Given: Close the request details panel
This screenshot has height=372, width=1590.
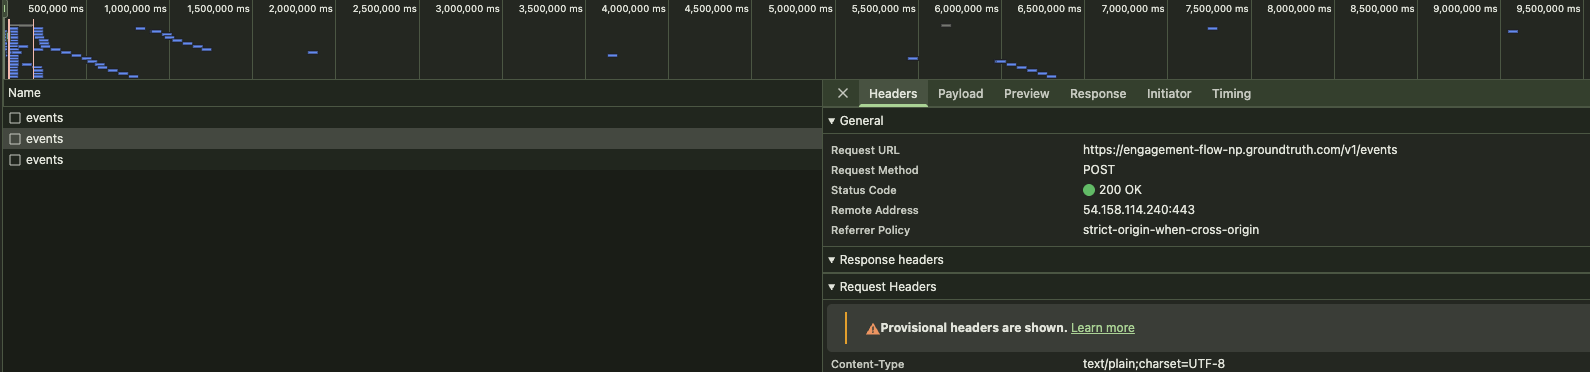Looking at the screenshot, I should (843, 93).
